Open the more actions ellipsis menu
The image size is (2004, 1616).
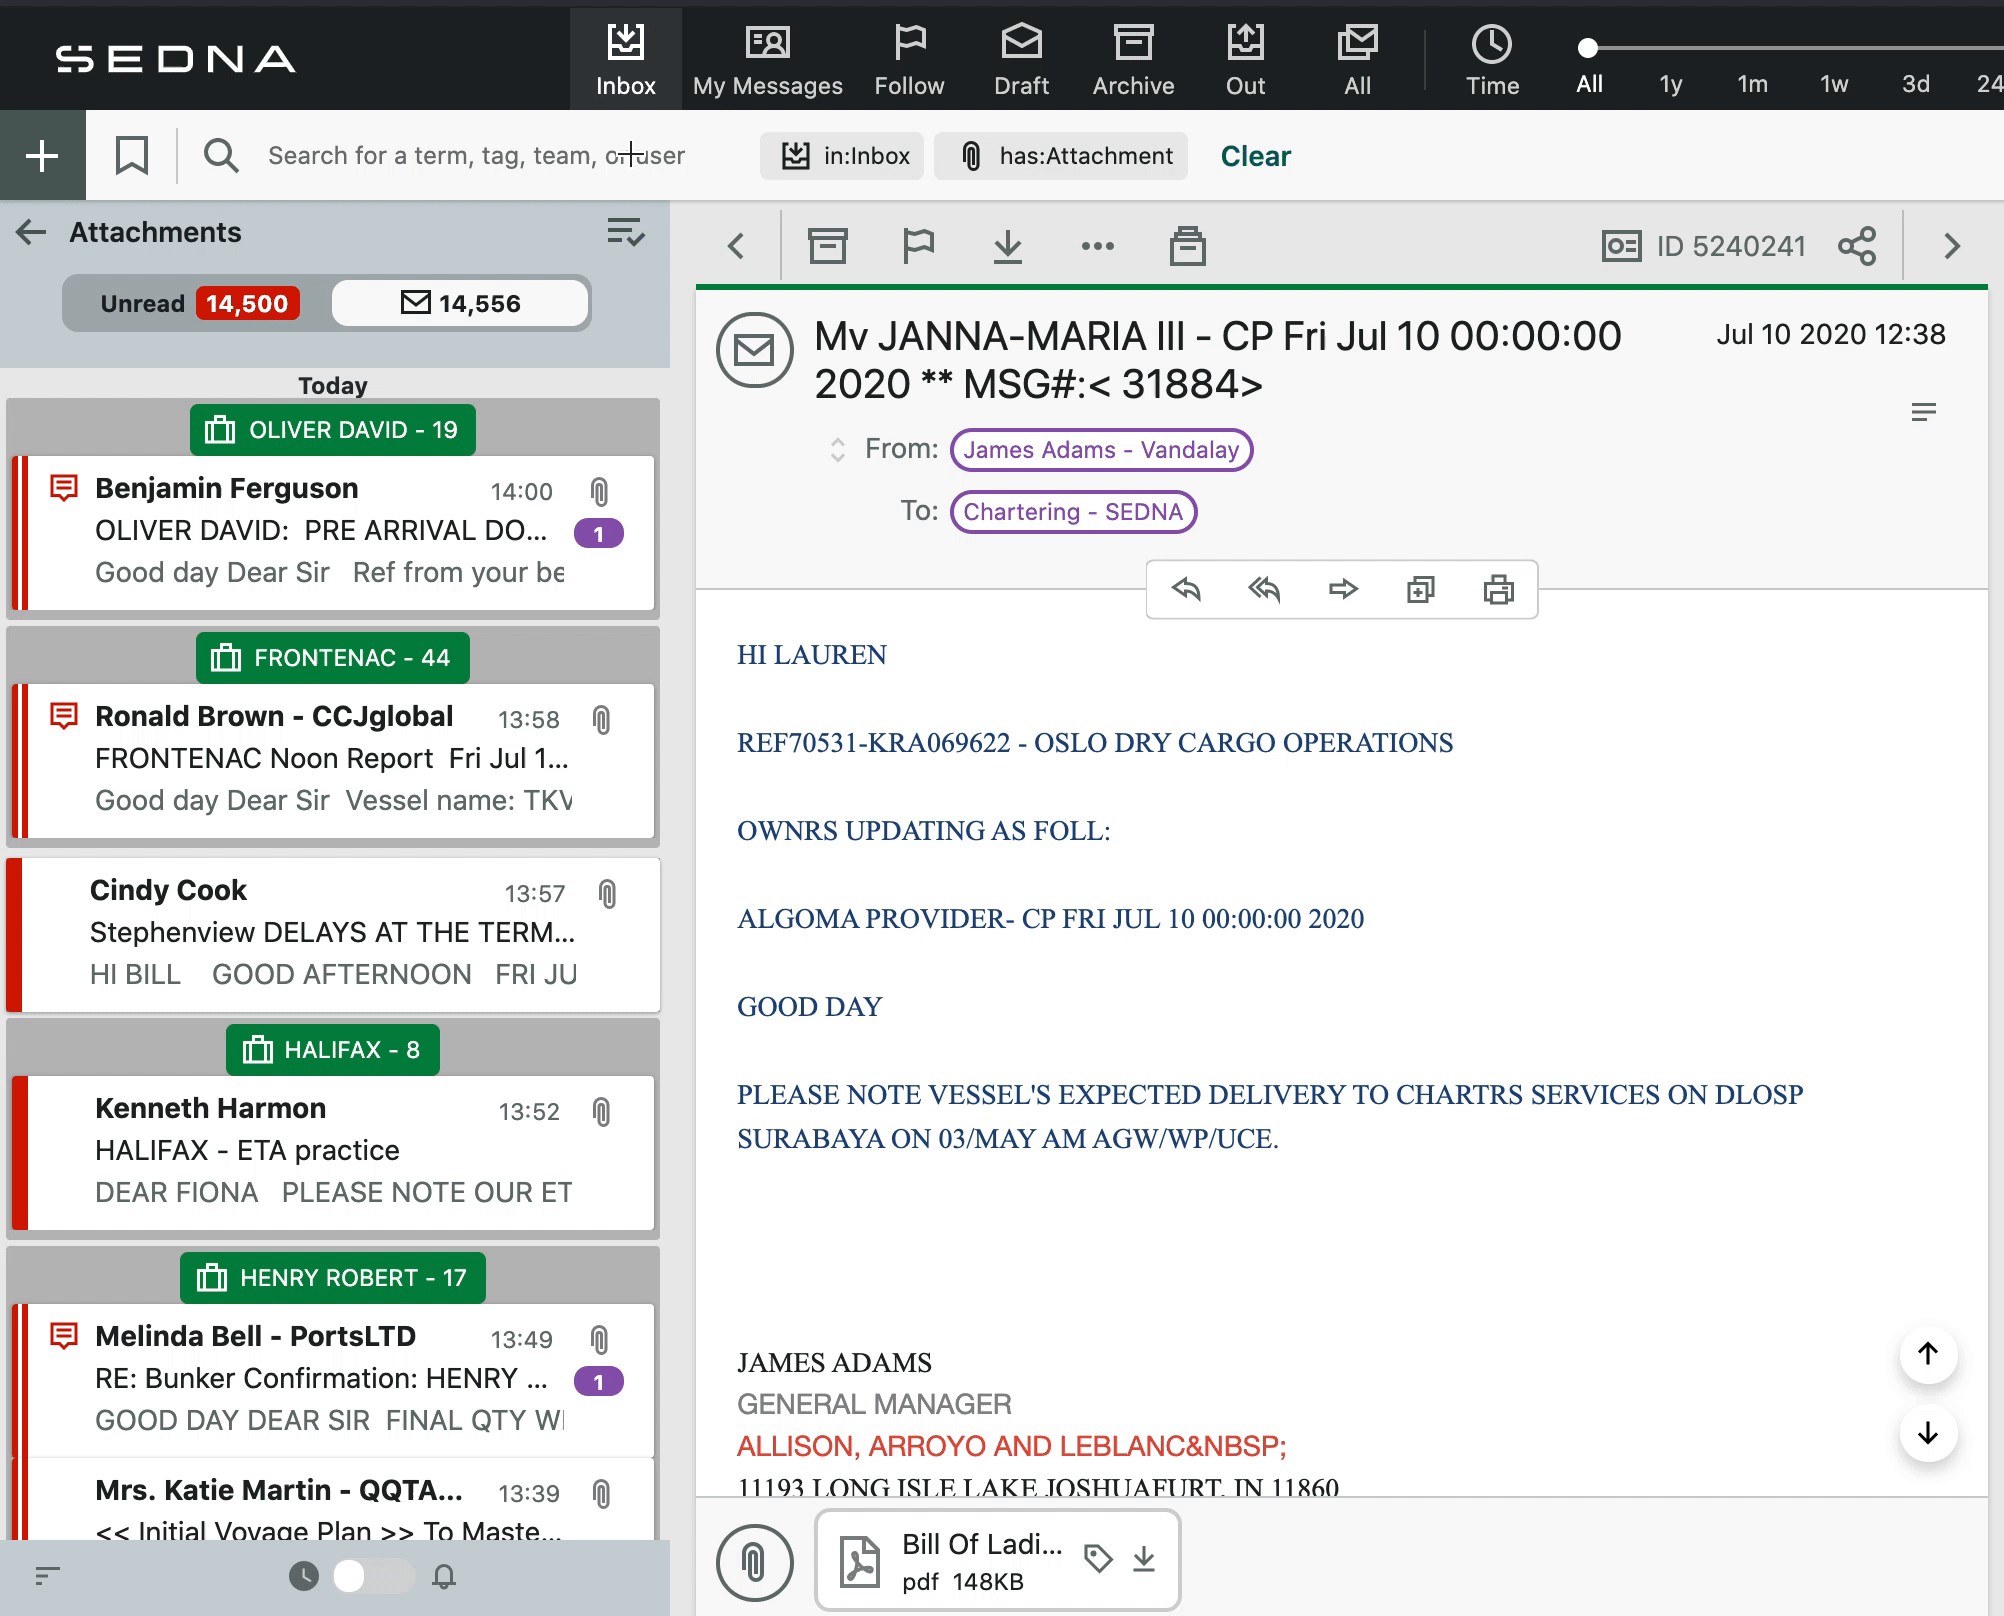point(1098,246)
